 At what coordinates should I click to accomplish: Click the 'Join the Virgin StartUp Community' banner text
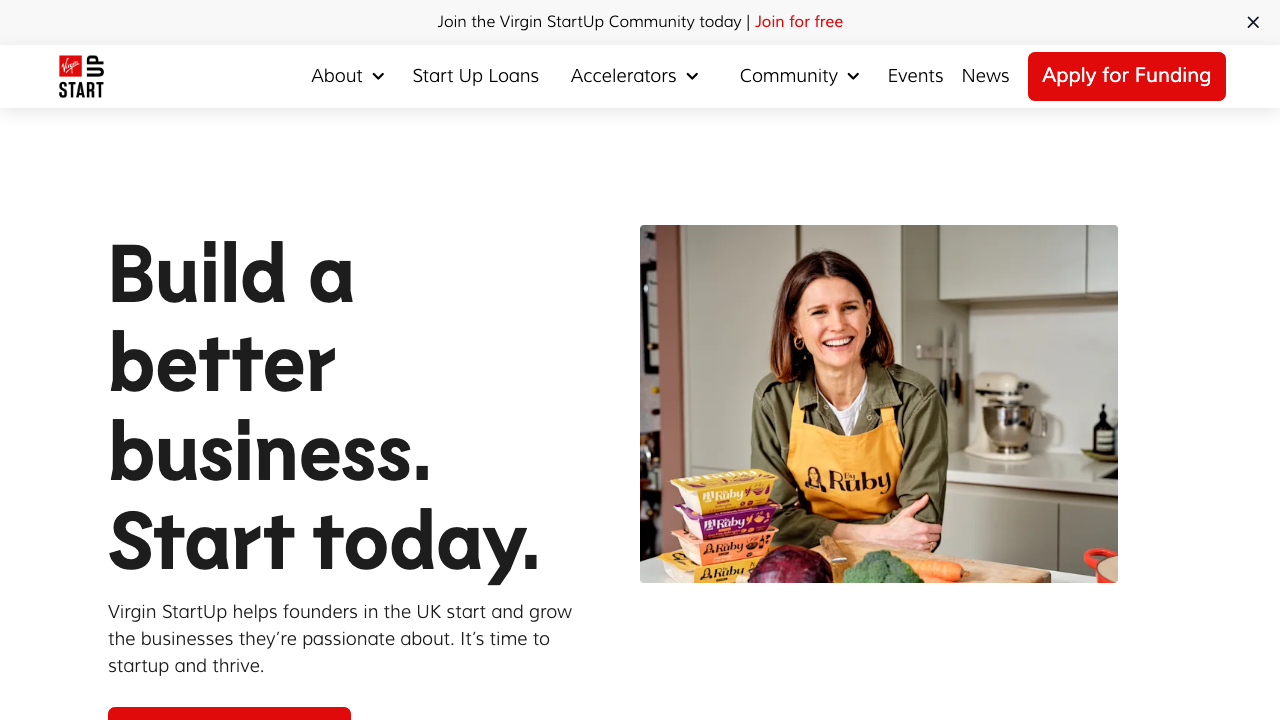[x=589, y=22]
